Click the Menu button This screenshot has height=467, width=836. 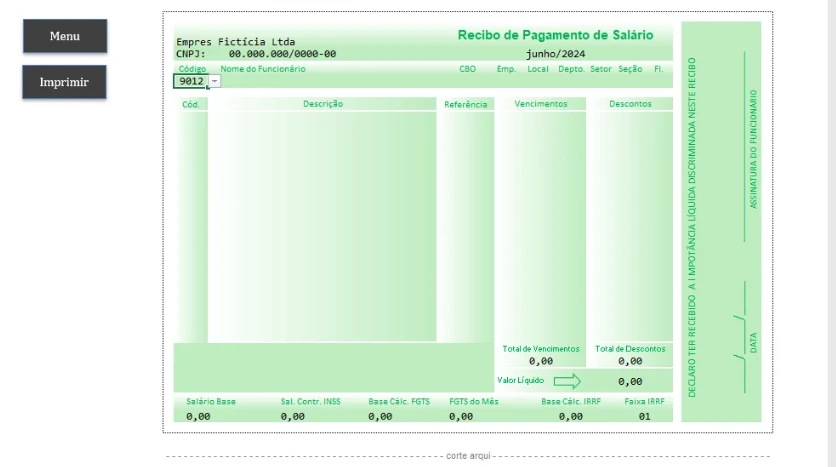pos(65,36)
